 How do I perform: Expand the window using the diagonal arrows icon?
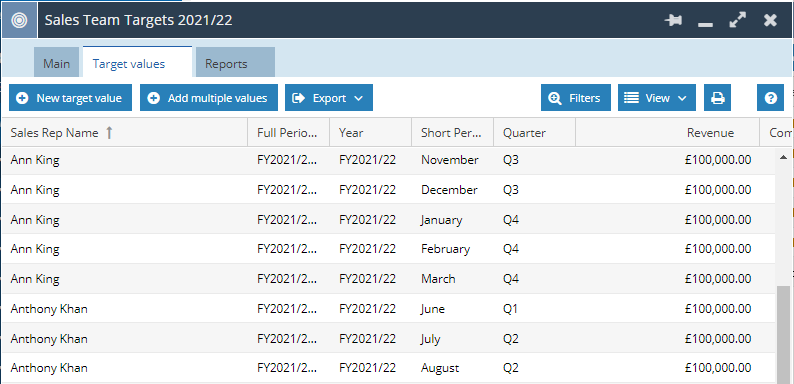(737, 20)
